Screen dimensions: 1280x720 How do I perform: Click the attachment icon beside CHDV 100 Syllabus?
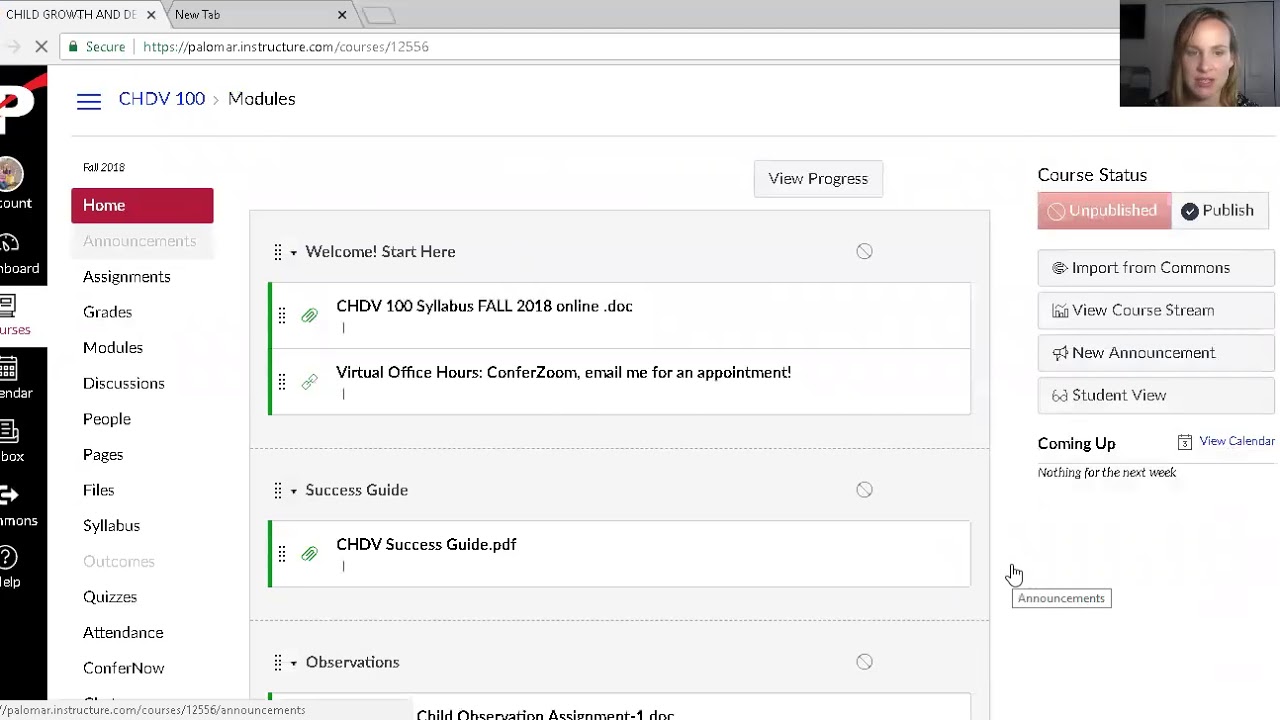point(309,316)
